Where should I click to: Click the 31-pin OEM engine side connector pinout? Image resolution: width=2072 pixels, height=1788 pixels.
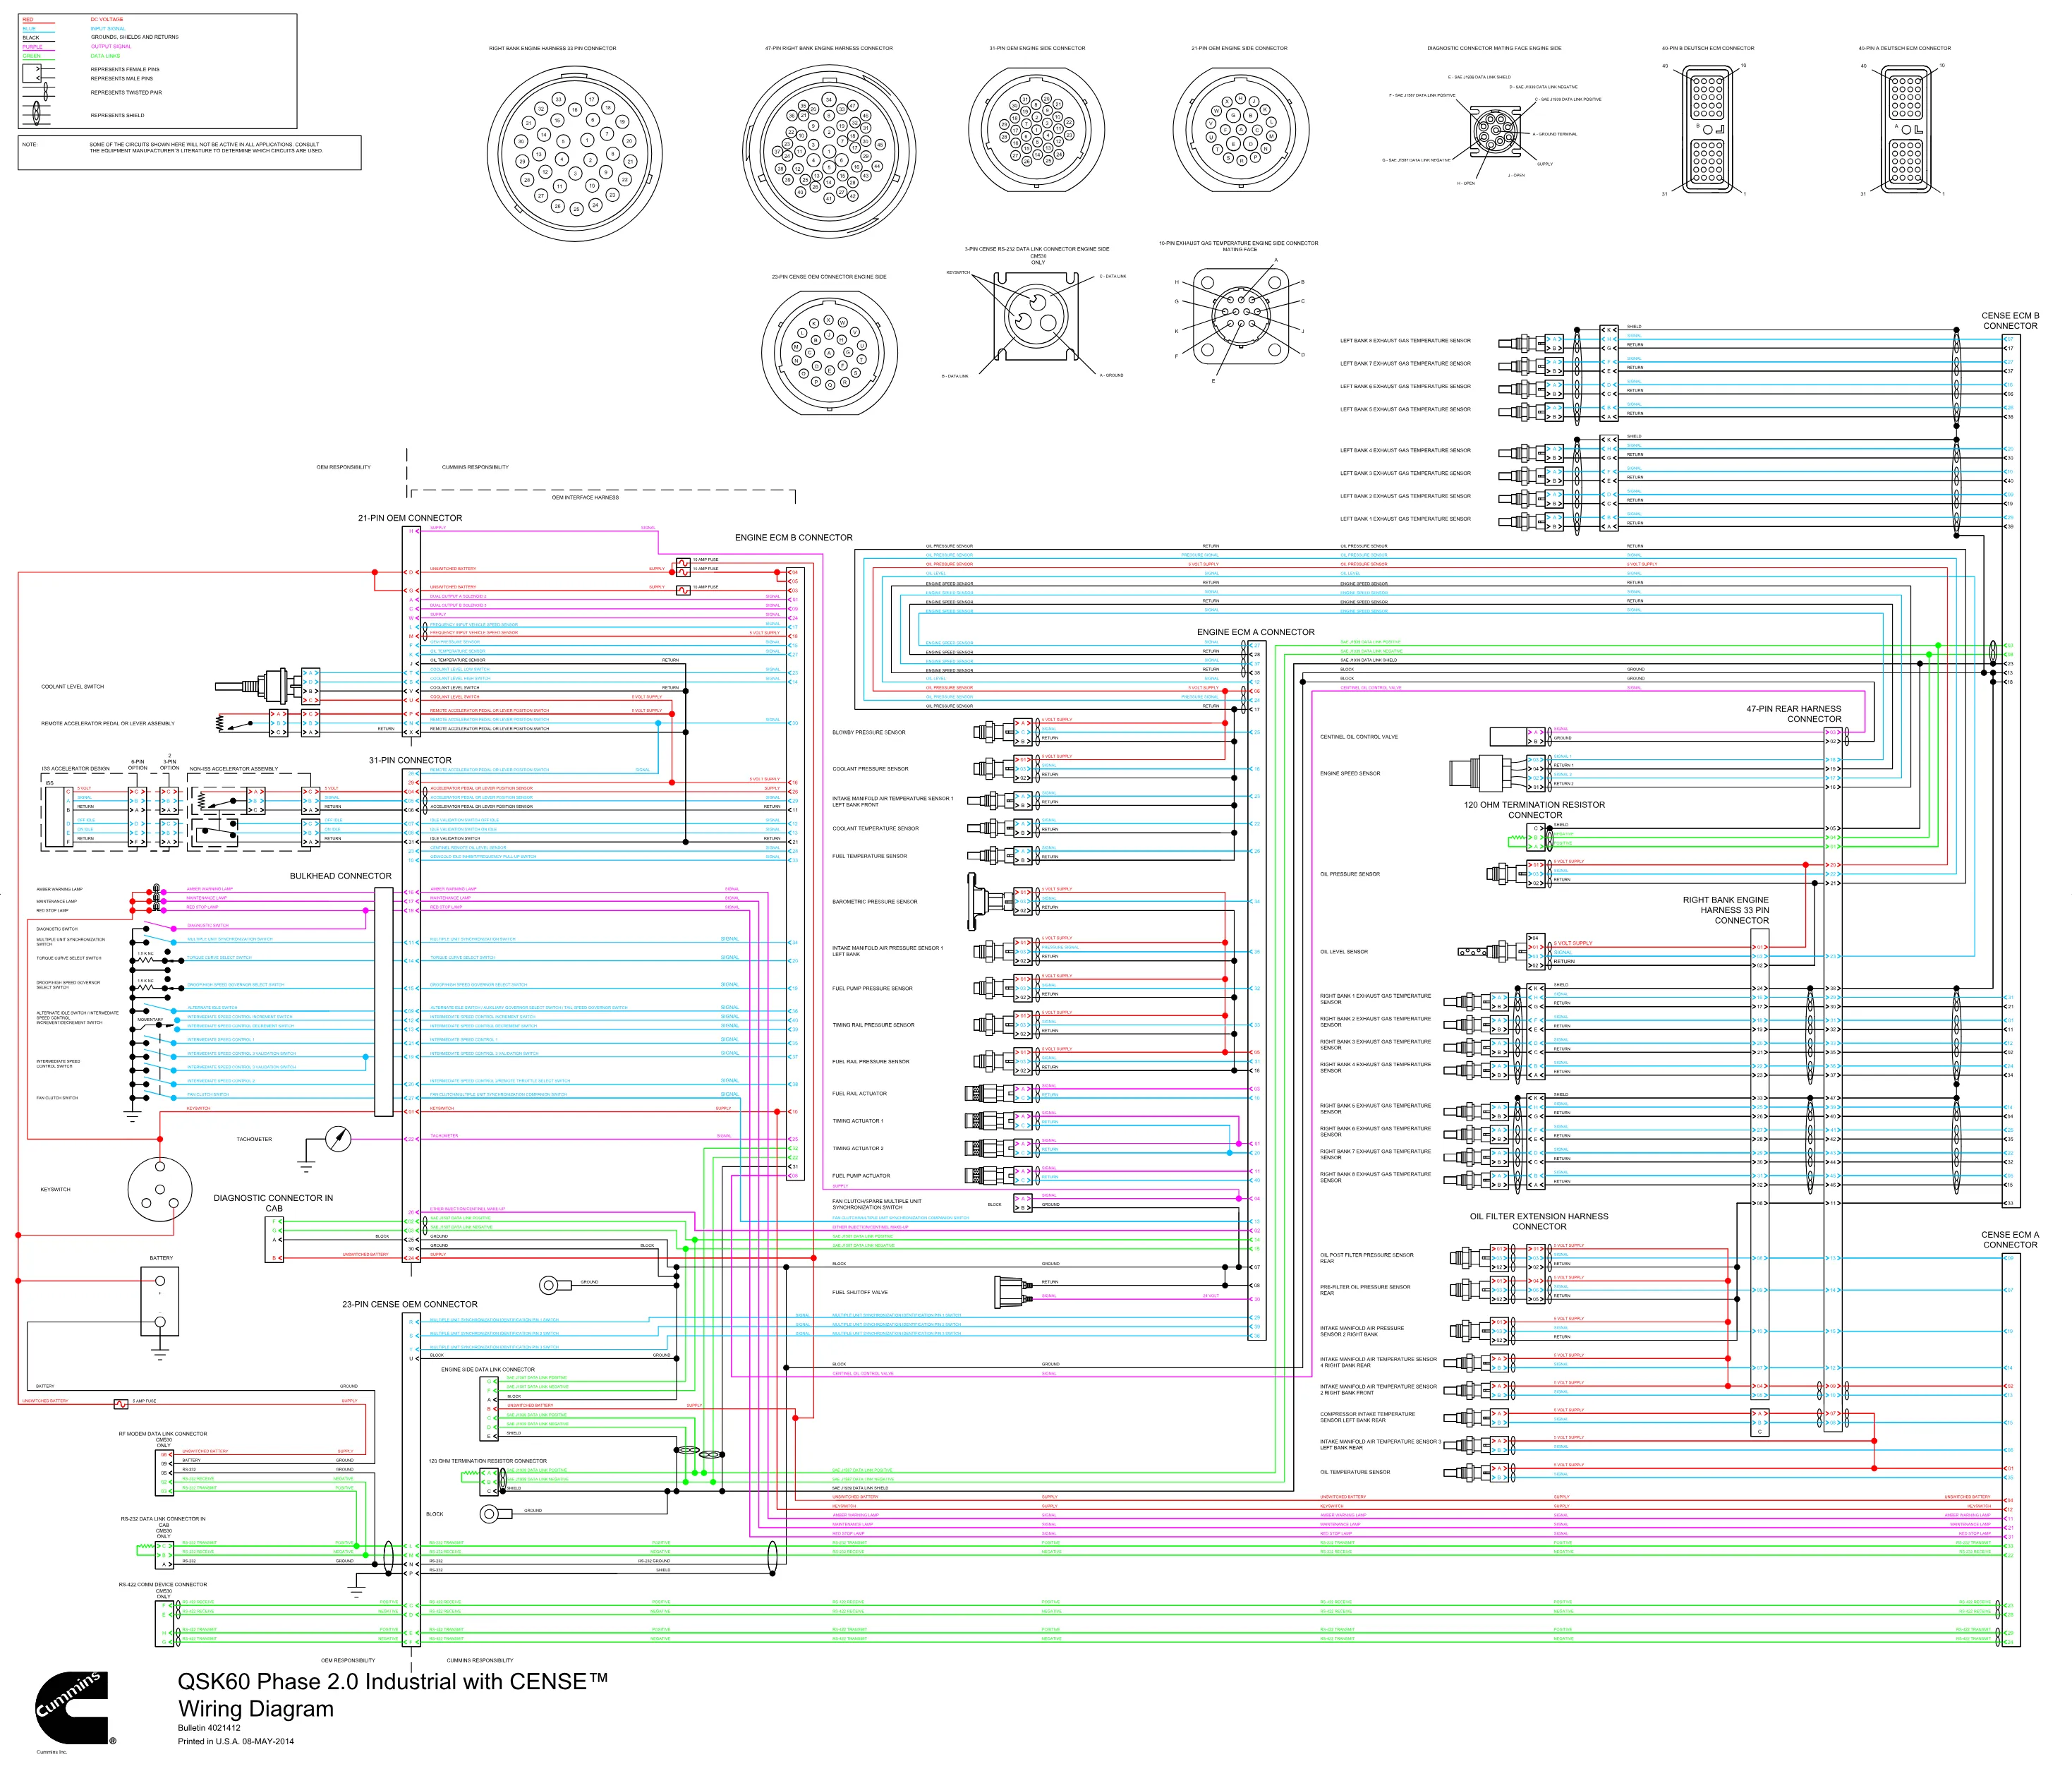point(1037,129)
